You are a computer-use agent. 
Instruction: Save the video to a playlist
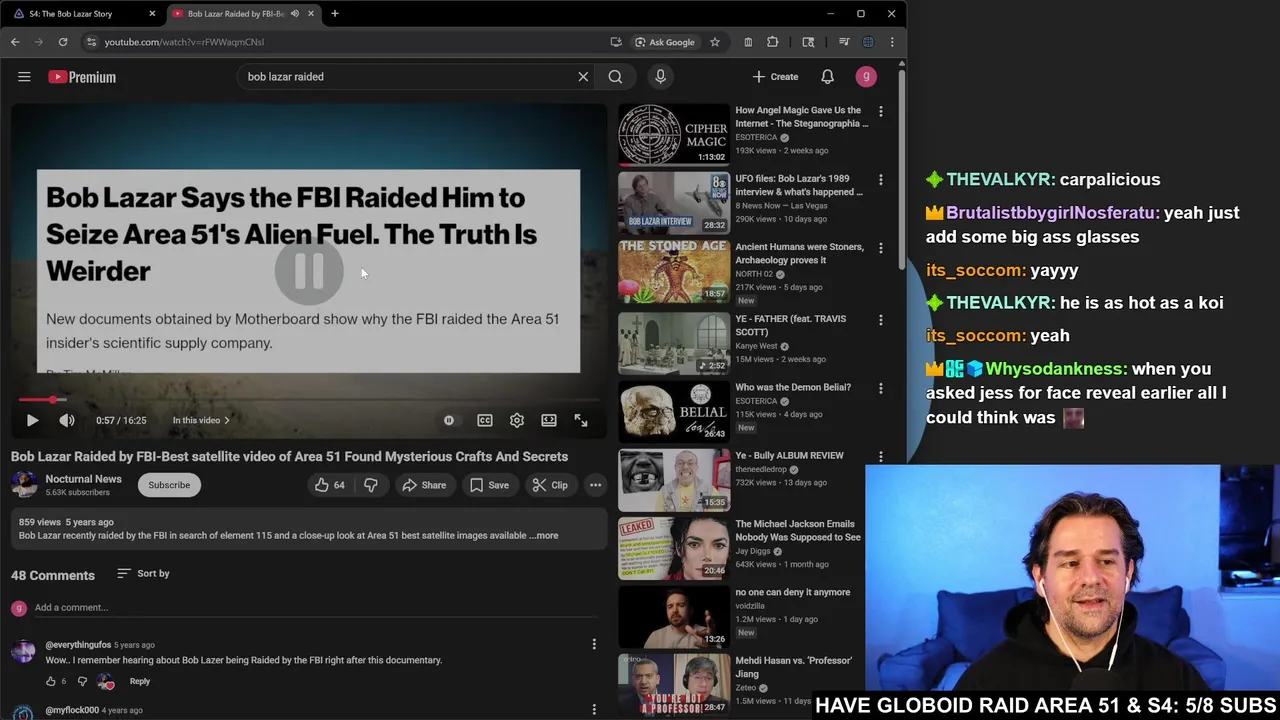coord(489,485)
